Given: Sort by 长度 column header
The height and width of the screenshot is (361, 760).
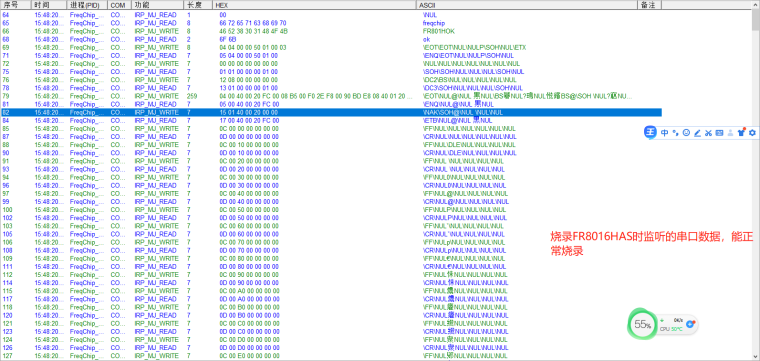Looking at the screenshot, I should [198, 4].
